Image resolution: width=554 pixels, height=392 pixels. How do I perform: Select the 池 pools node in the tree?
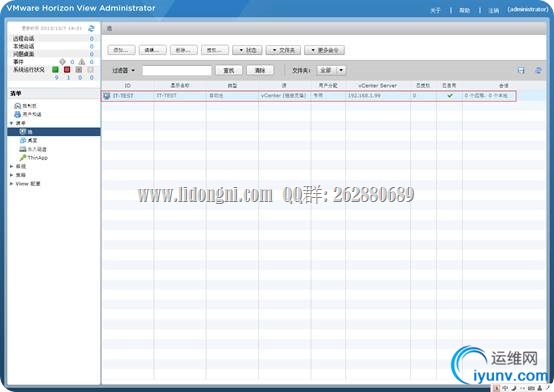(54, 131)
